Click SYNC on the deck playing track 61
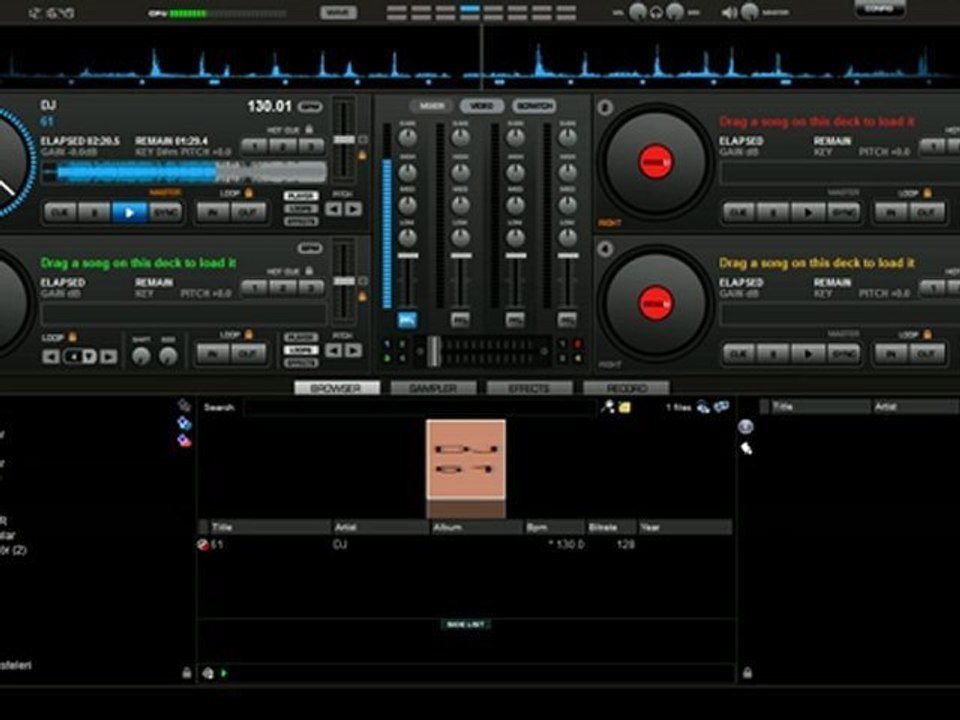Screen dimensions: 960x720 (165, 212)
